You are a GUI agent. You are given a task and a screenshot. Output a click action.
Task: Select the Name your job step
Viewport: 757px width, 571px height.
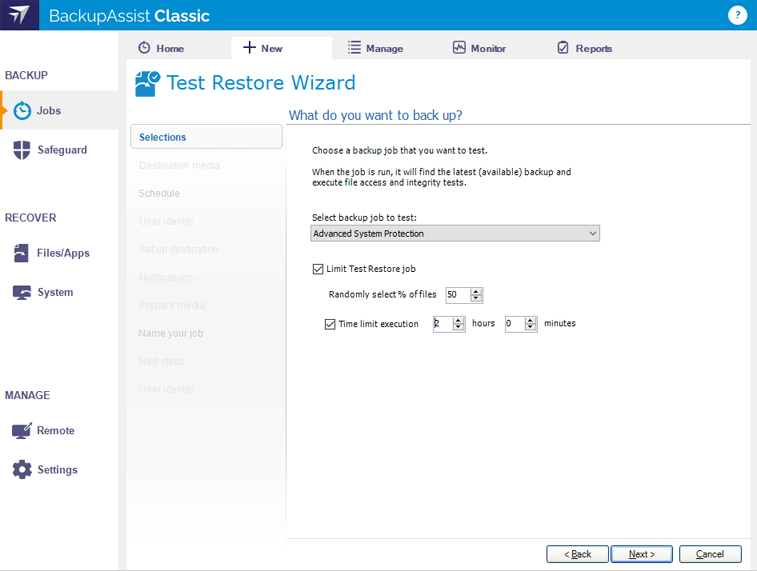[x=170, y=334]
